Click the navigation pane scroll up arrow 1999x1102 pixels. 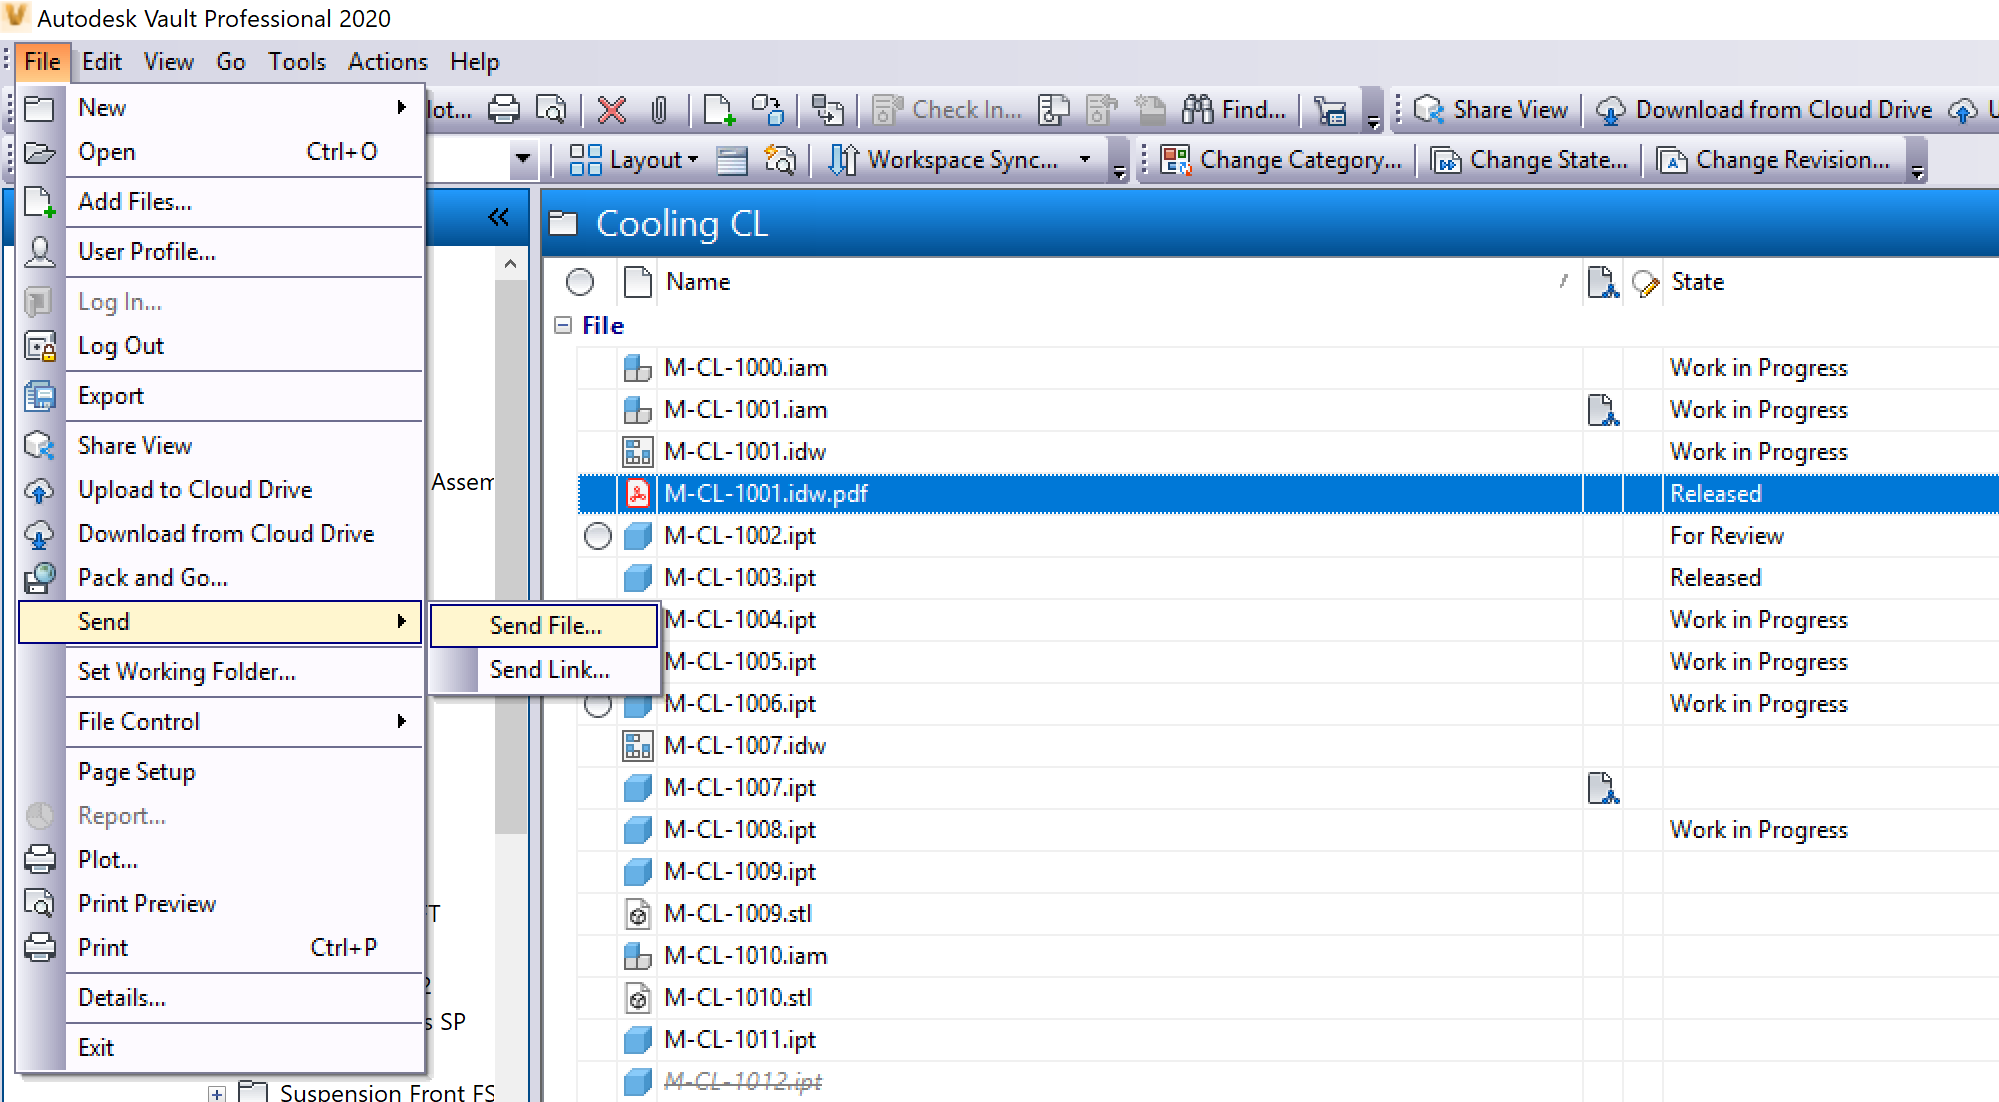tap(510, 264)
